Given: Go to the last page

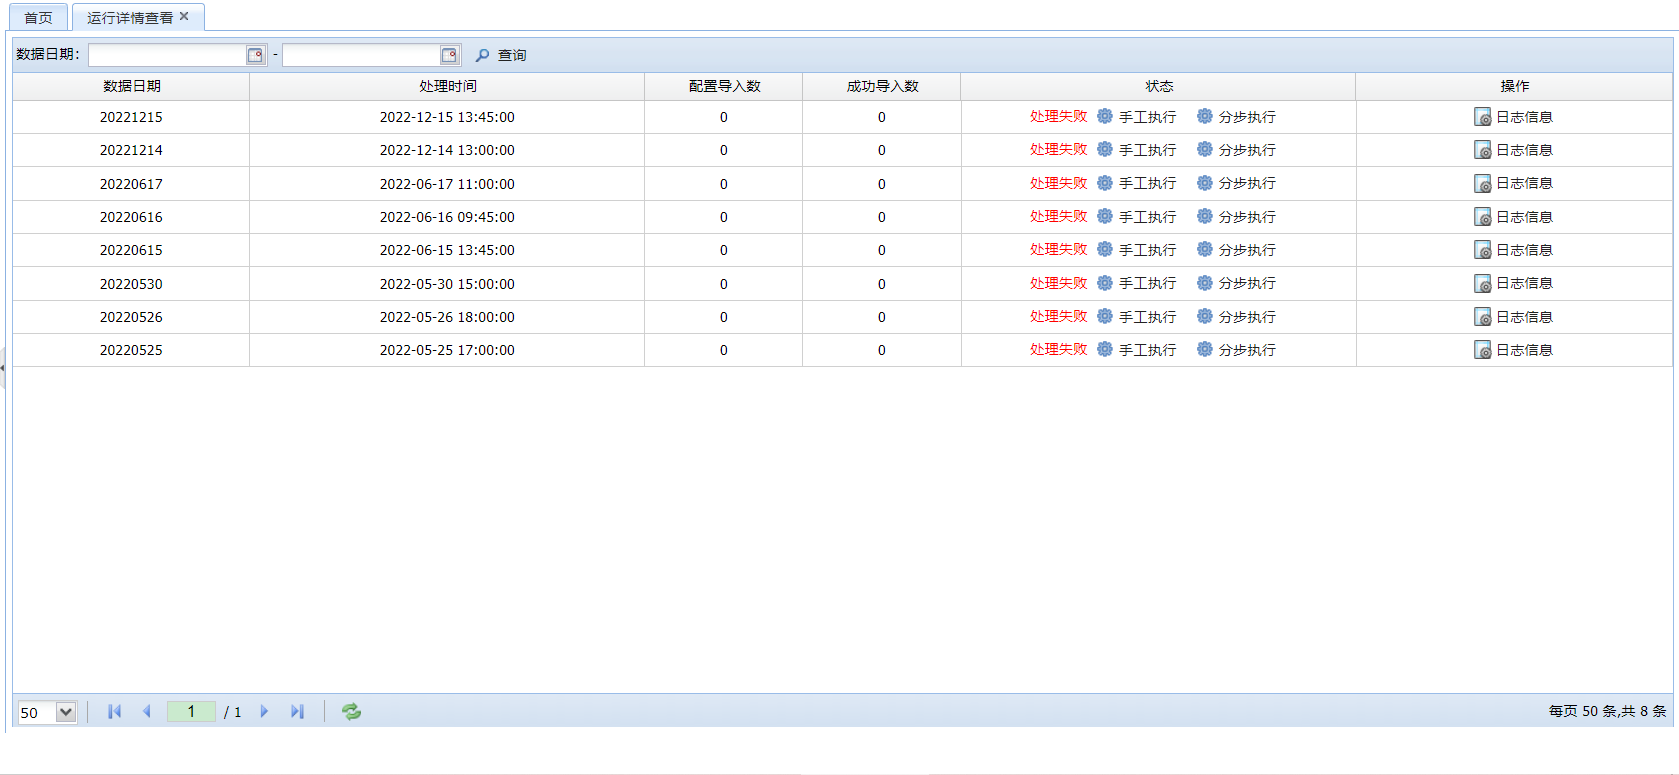Looking at the screenshot, I should (x=297, y=711).
